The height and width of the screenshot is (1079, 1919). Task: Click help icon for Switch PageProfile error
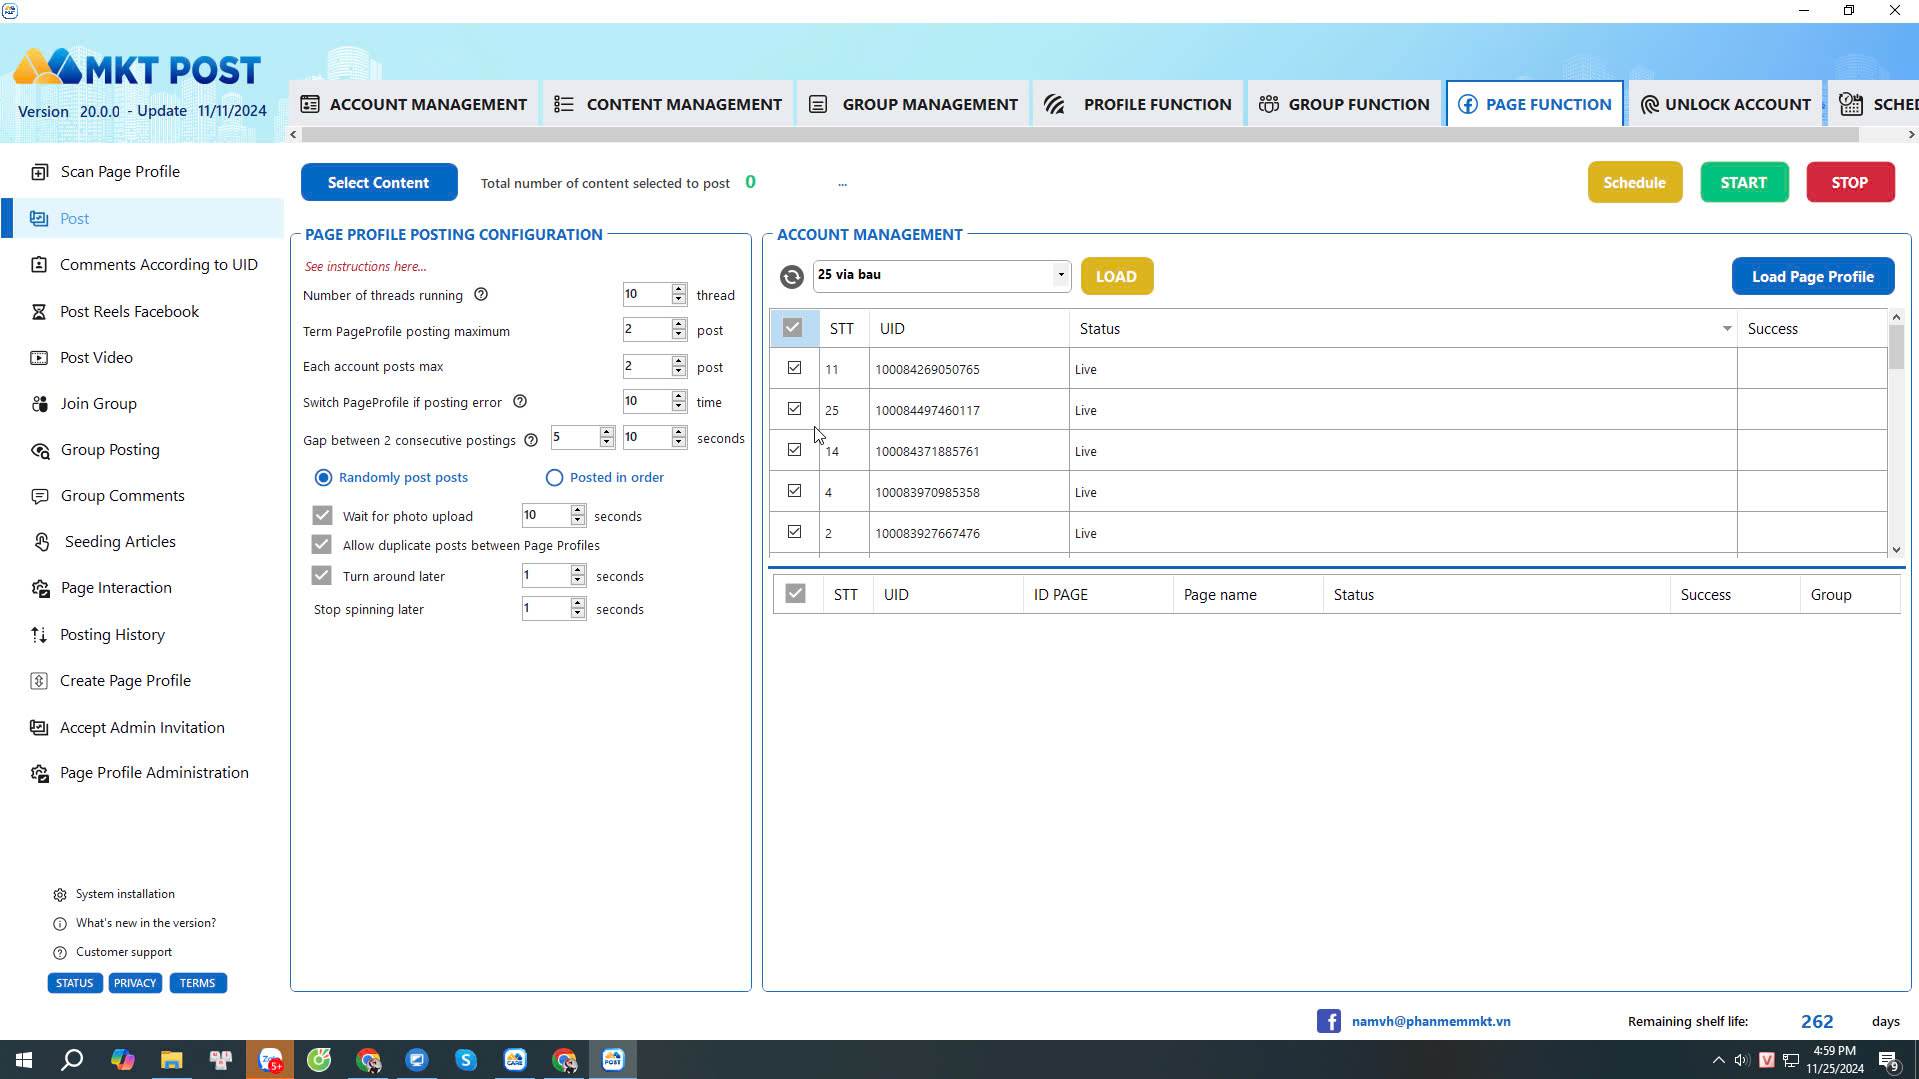pyautogui.click(x=520, y=402)
